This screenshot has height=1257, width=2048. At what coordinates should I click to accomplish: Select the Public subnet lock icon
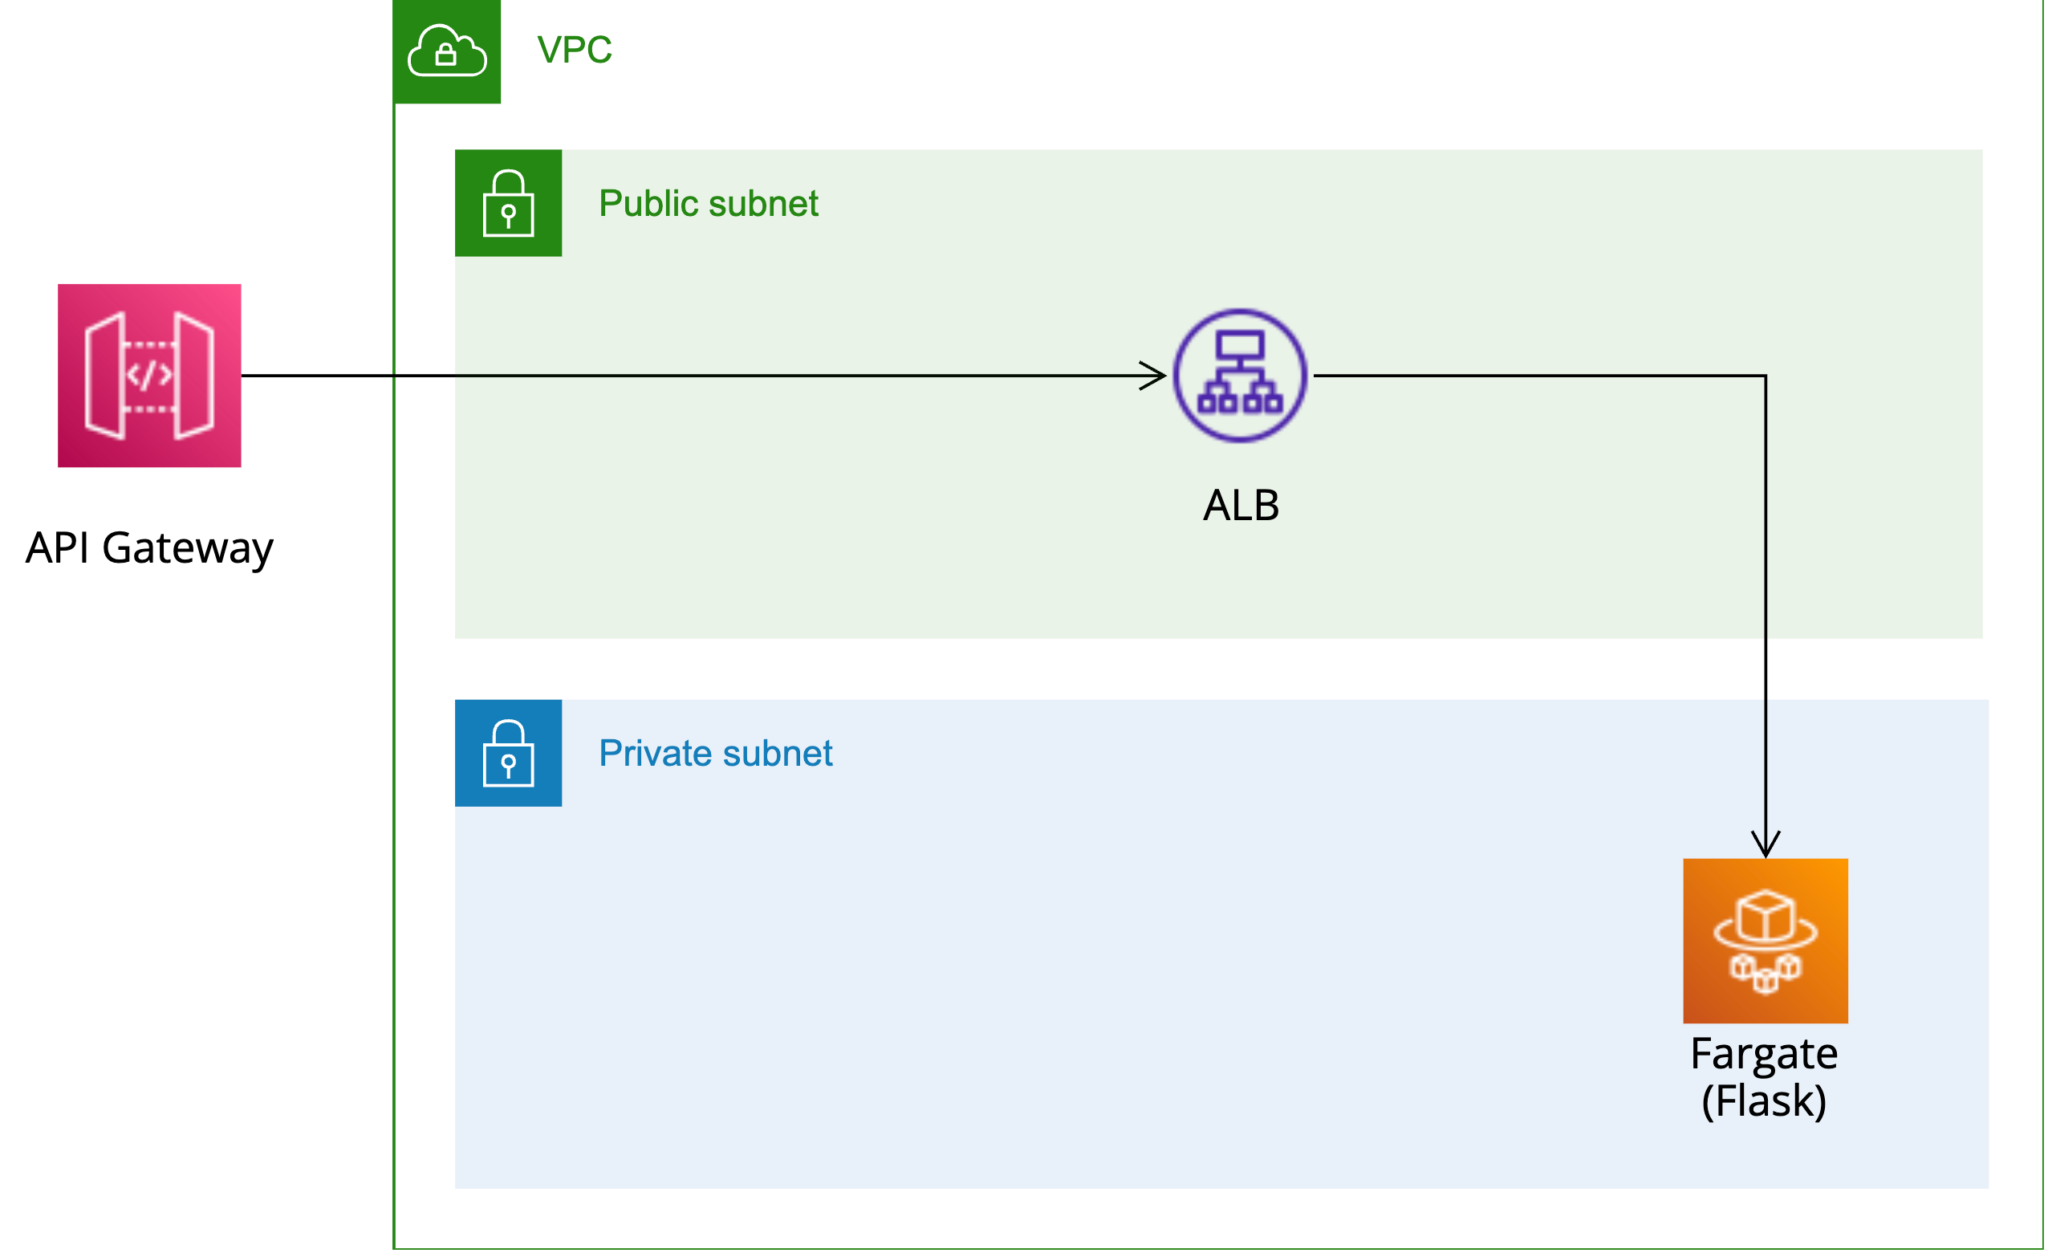(x=508, y=203)
